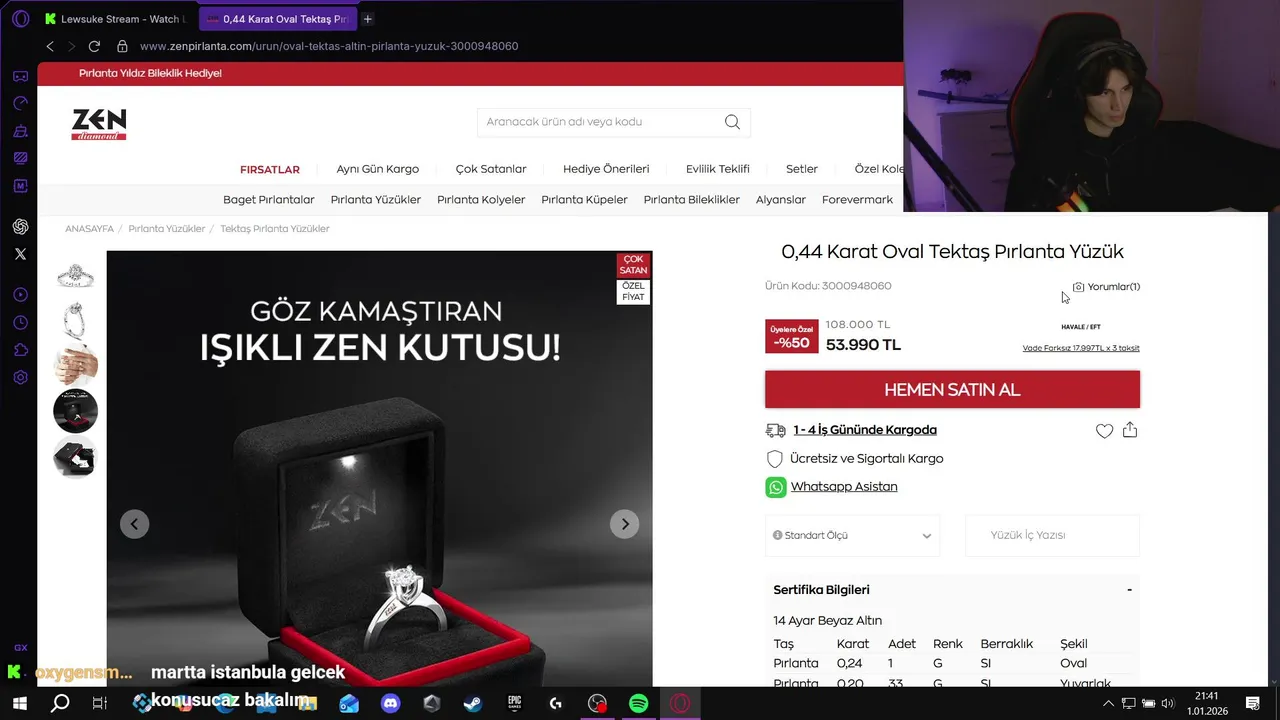Open GX Corner gamepad icon in sidebar
1280x720 pixels.
click(20, 76)
